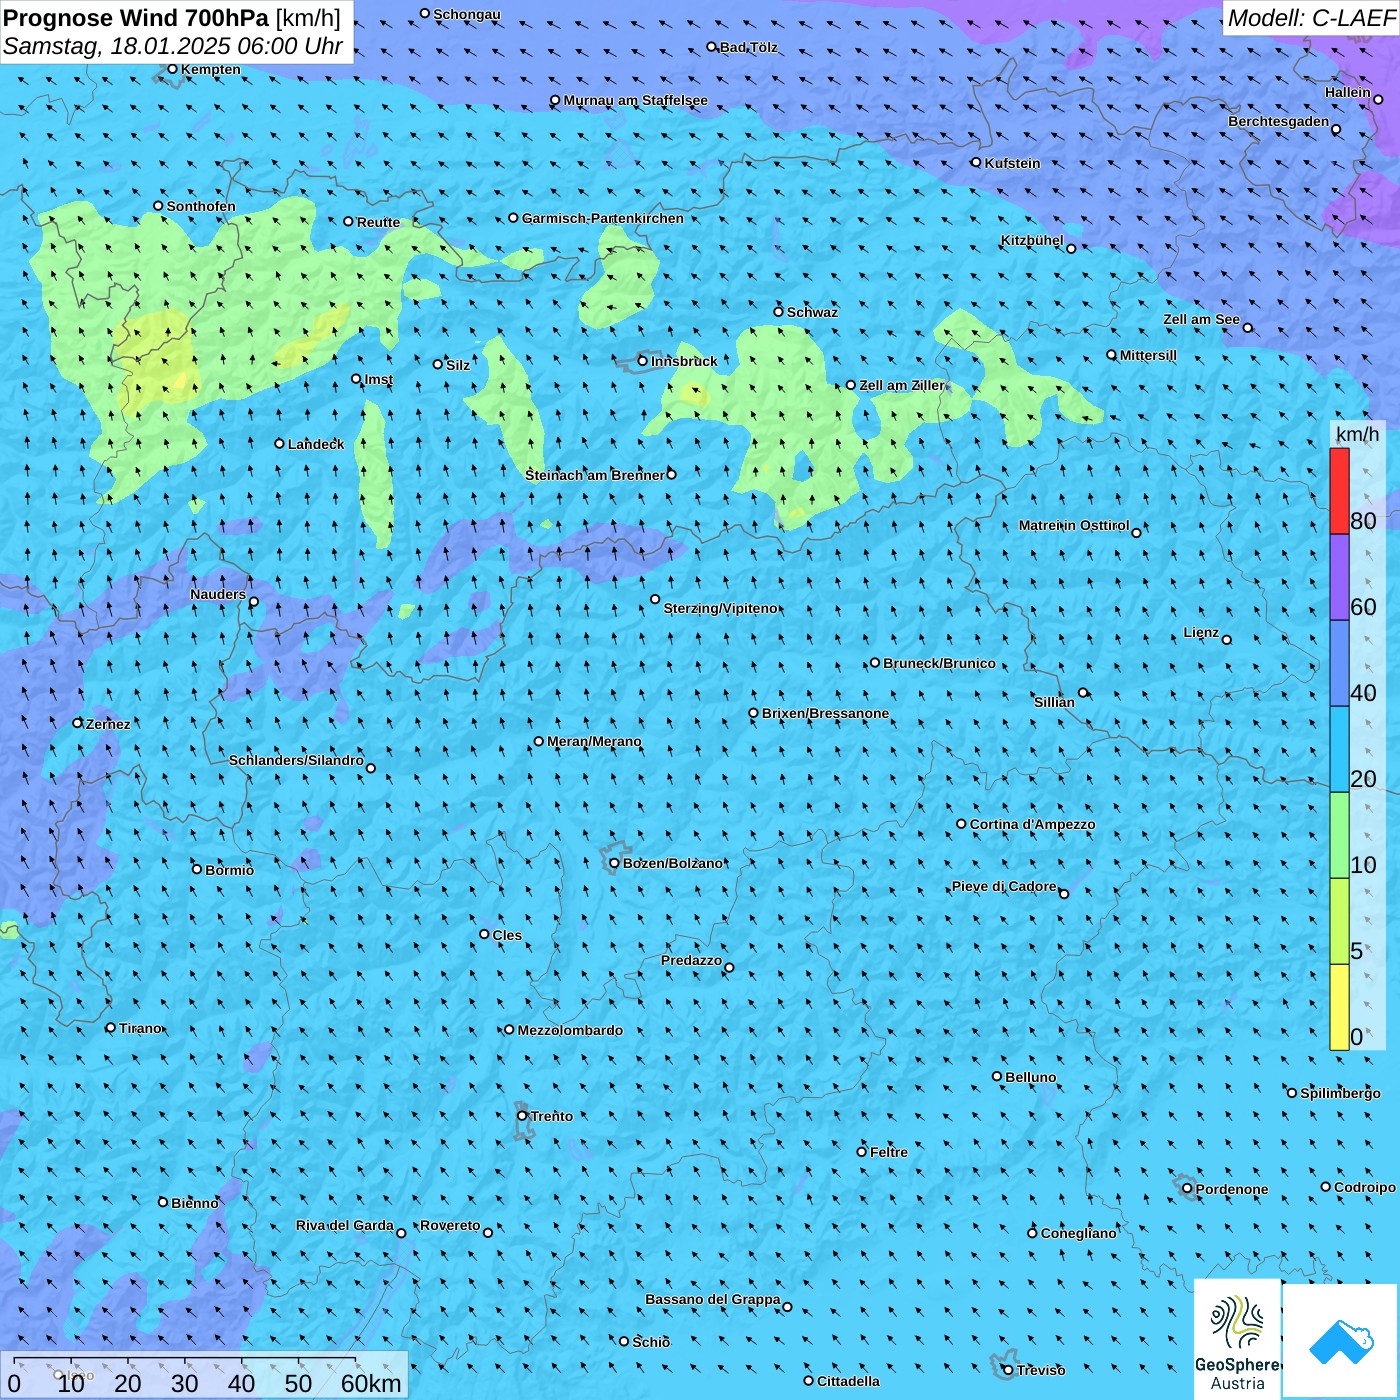Click the Schwaz city label

coord(812,312)
